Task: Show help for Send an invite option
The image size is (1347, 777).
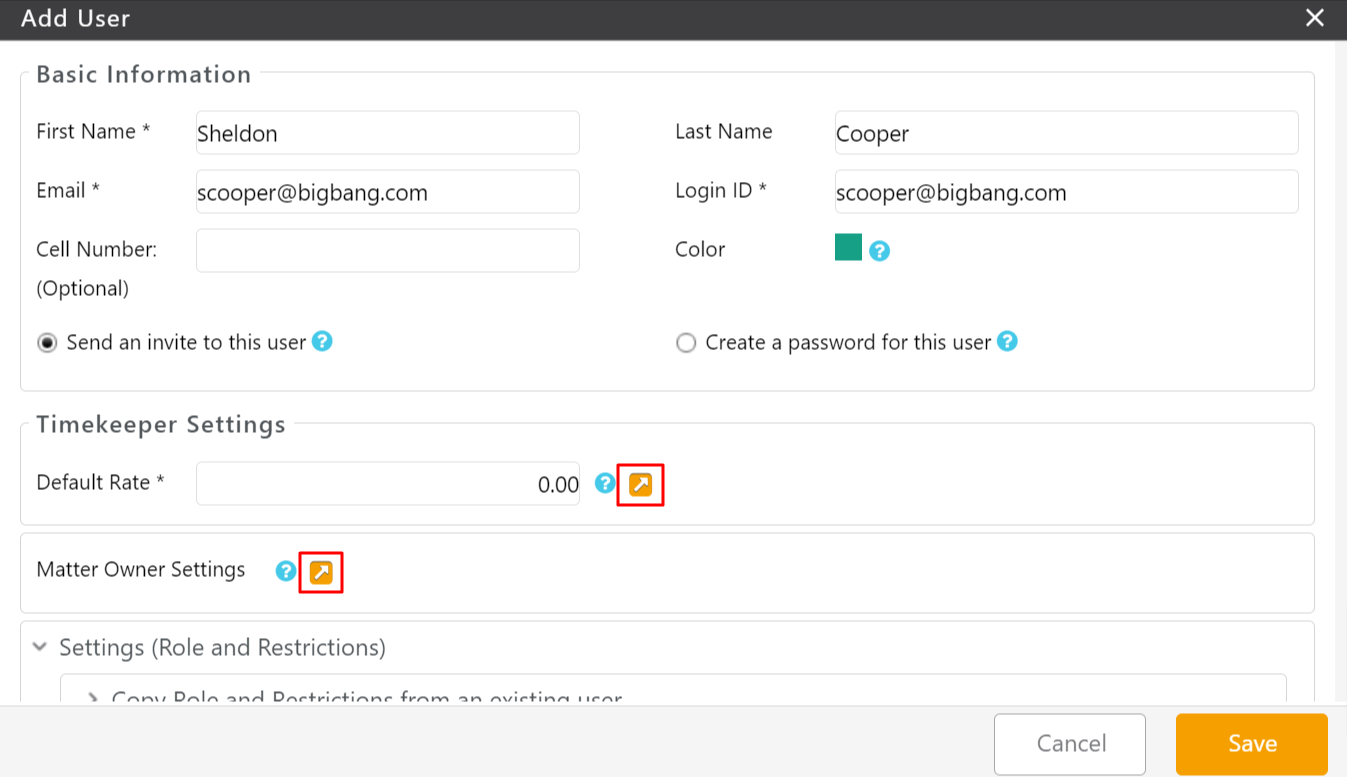Action: click(322, 342)
